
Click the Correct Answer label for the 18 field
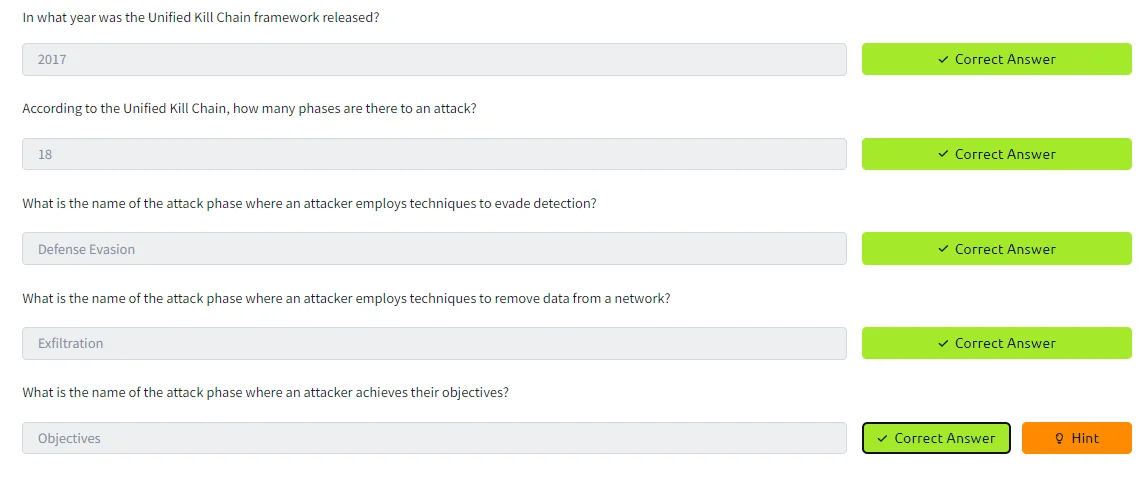coord(1005,154)
